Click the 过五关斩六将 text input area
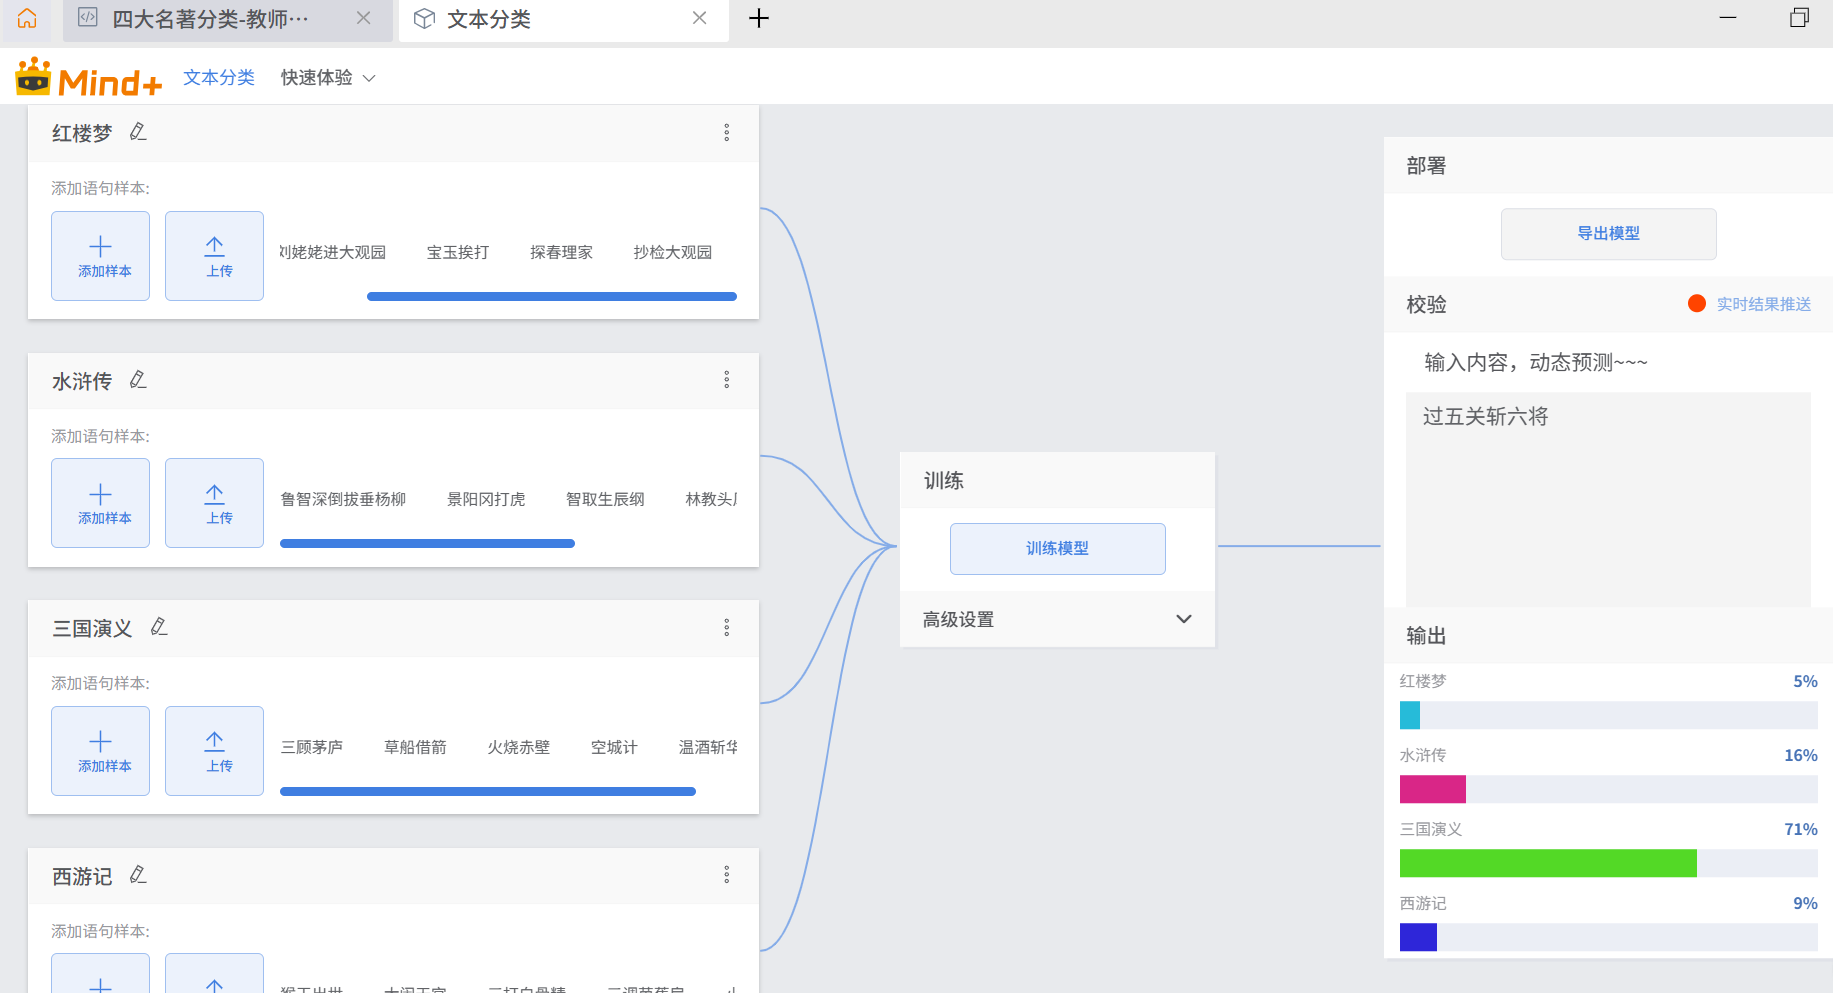The width and height of the screenshot is (1833, 993). click(1607, 498)
